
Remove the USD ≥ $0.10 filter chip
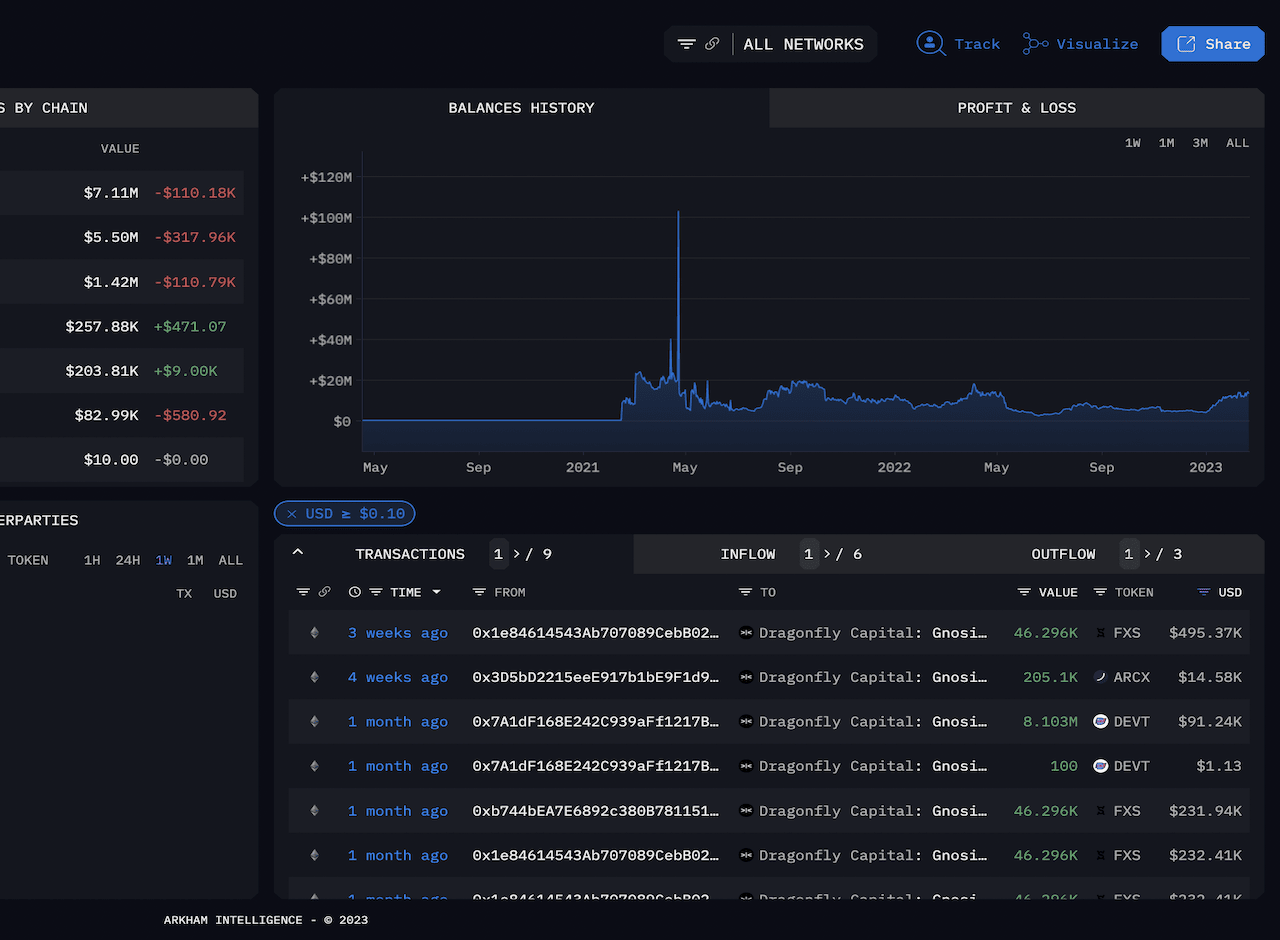click(292, 514)
